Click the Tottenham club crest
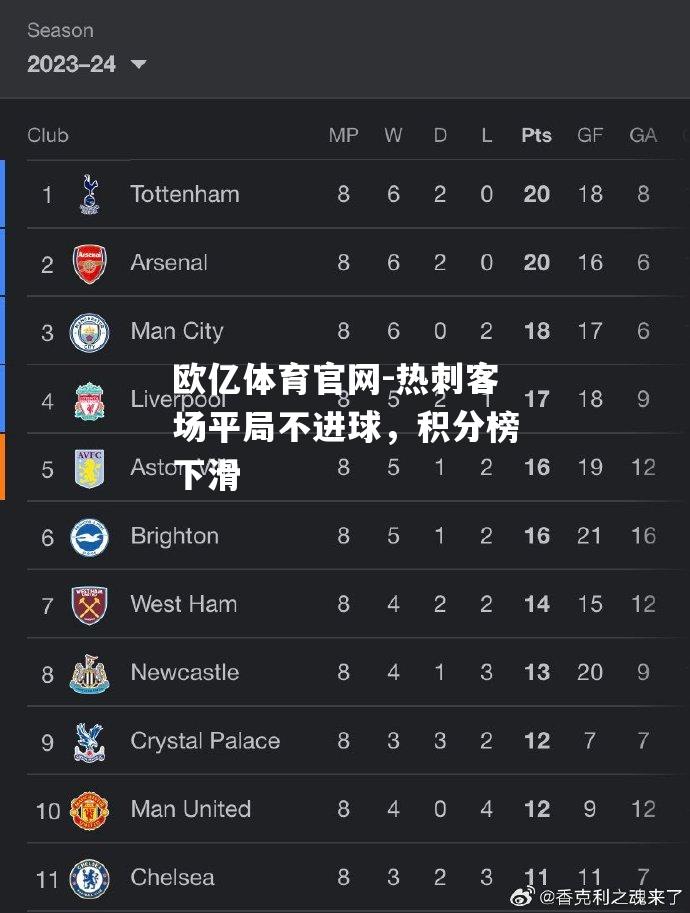Viewport: 690px width, 913px height. 89,194
